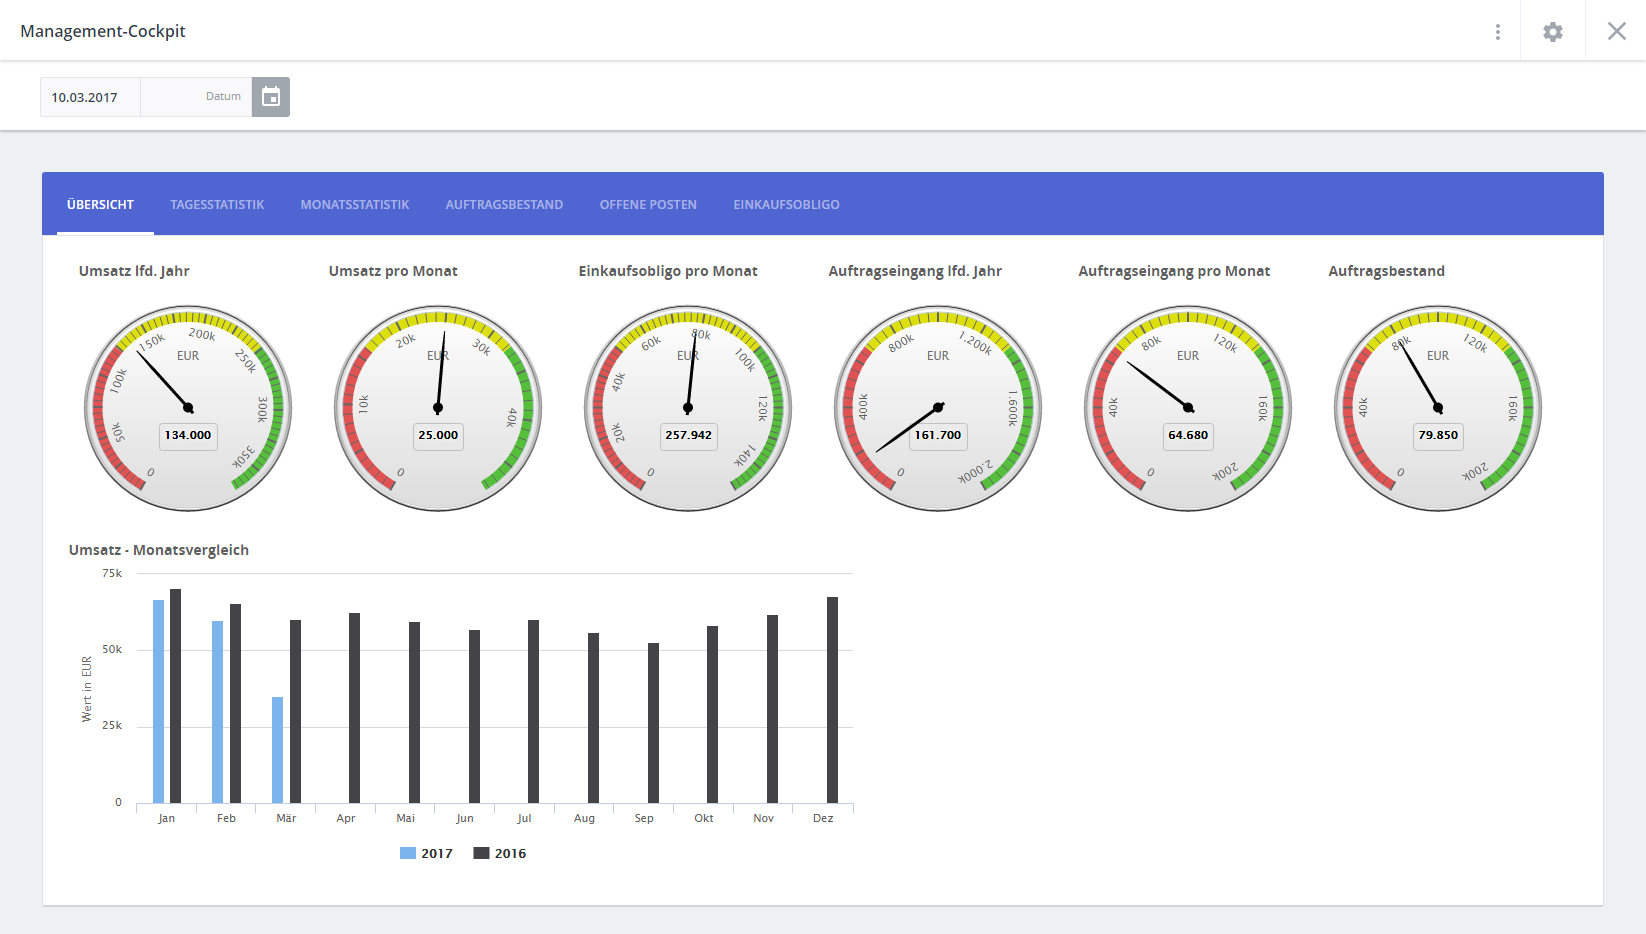The height and width of the screenshot is (934, 1646).
Task: Click the date field showing 10.03.2017
Action: coord(90,97)
